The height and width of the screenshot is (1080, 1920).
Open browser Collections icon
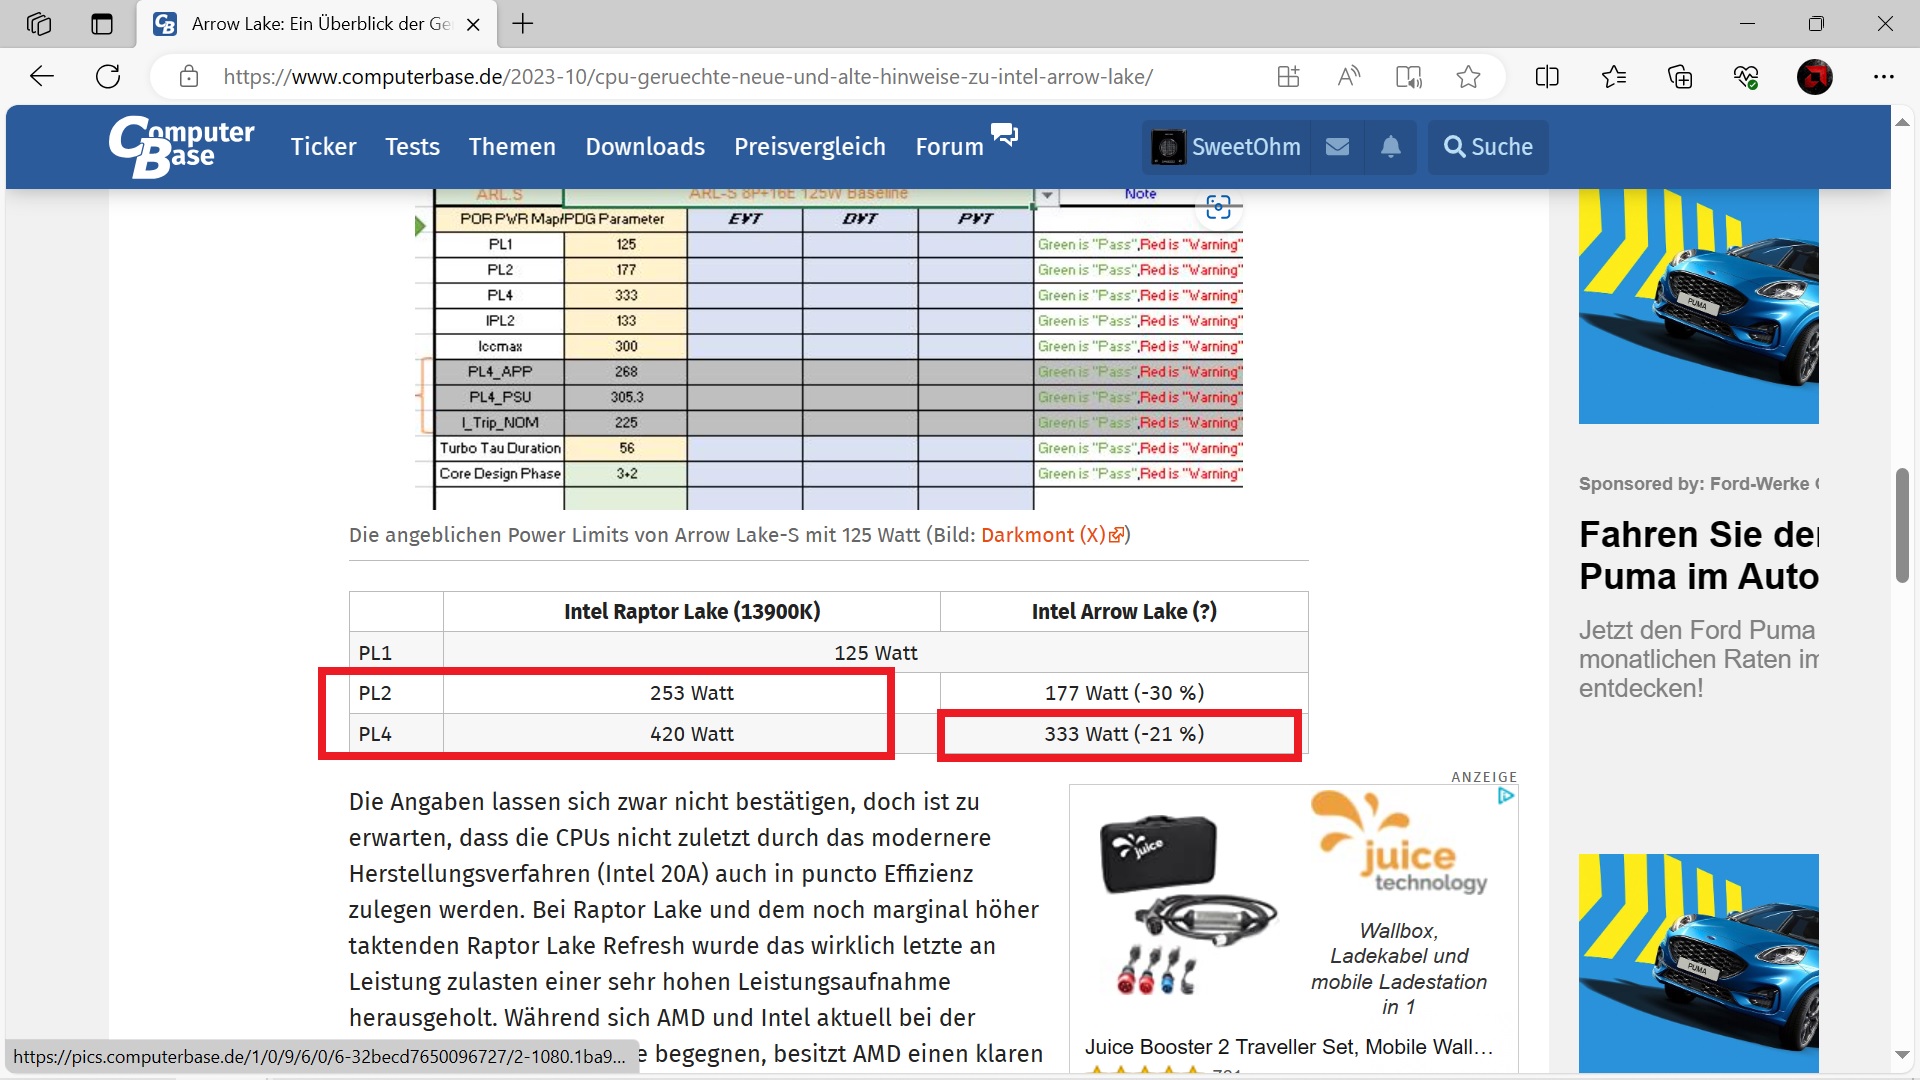click(1680, 77)
